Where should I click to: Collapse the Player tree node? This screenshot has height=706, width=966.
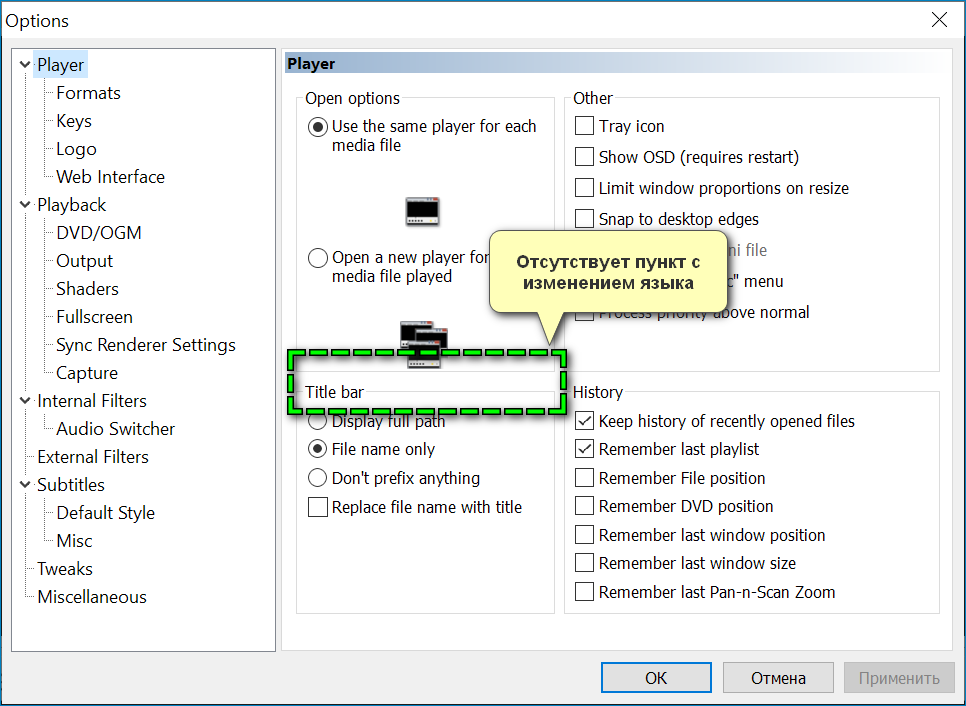(25, 65)
